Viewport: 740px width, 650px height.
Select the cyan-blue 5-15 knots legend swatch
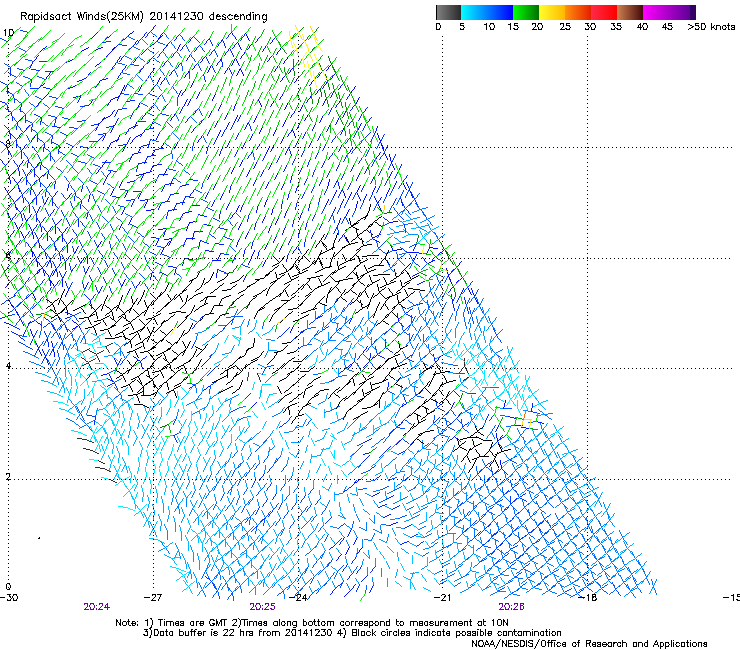click(487, 12)
